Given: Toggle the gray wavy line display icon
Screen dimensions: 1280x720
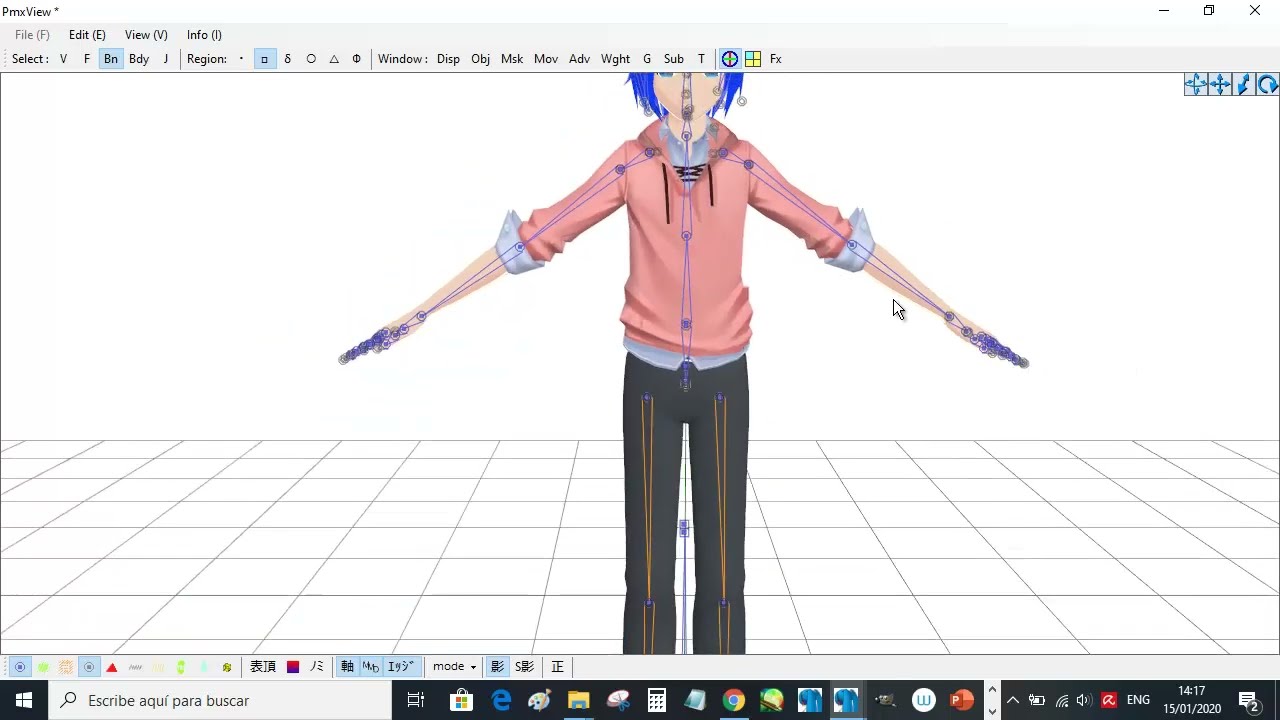Looking at the screenshot, I should [135, 667].
